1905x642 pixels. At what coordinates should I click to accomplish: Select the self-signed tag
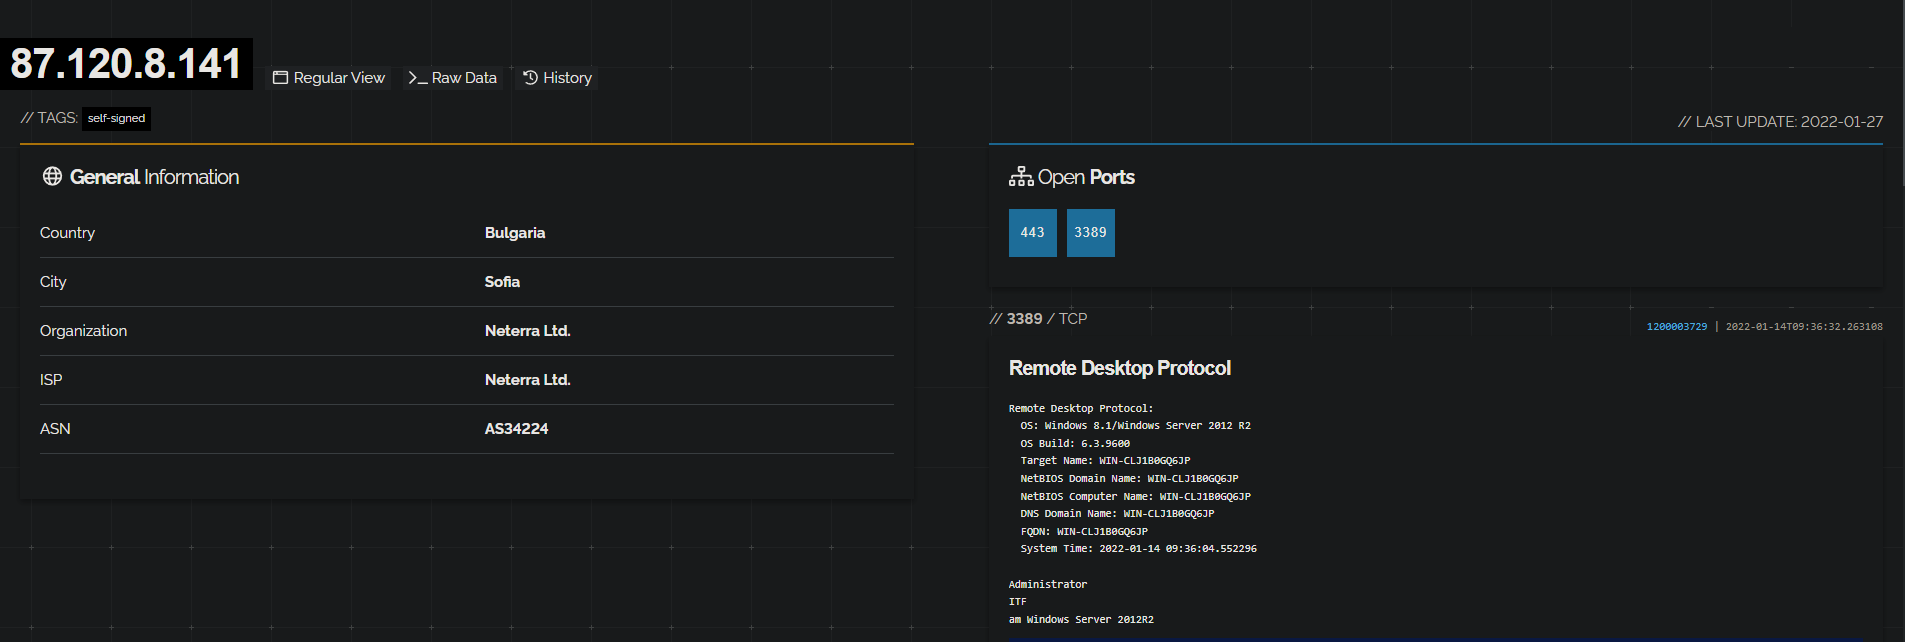[116, 119]
